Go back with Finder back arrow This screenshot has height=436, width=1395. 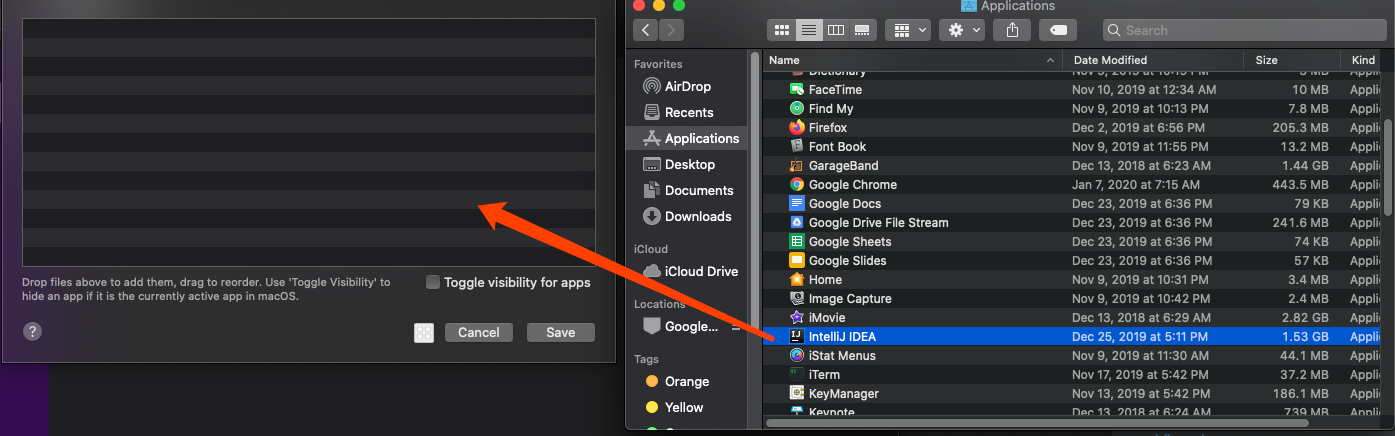[646, 30]
